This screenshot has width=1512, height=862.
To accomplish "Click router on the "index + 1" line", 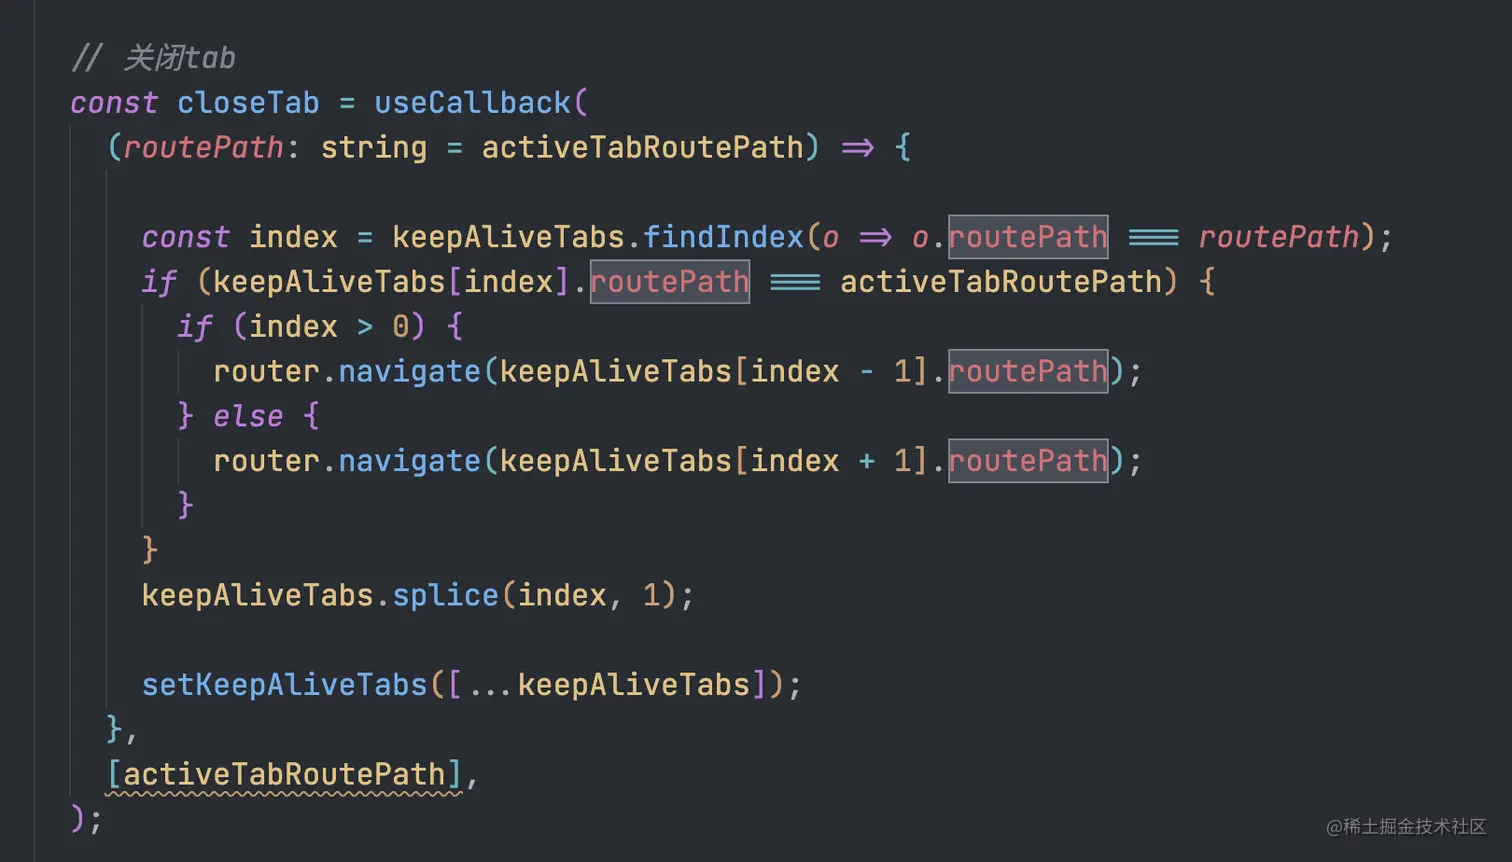I will click(x=266, y=461).
